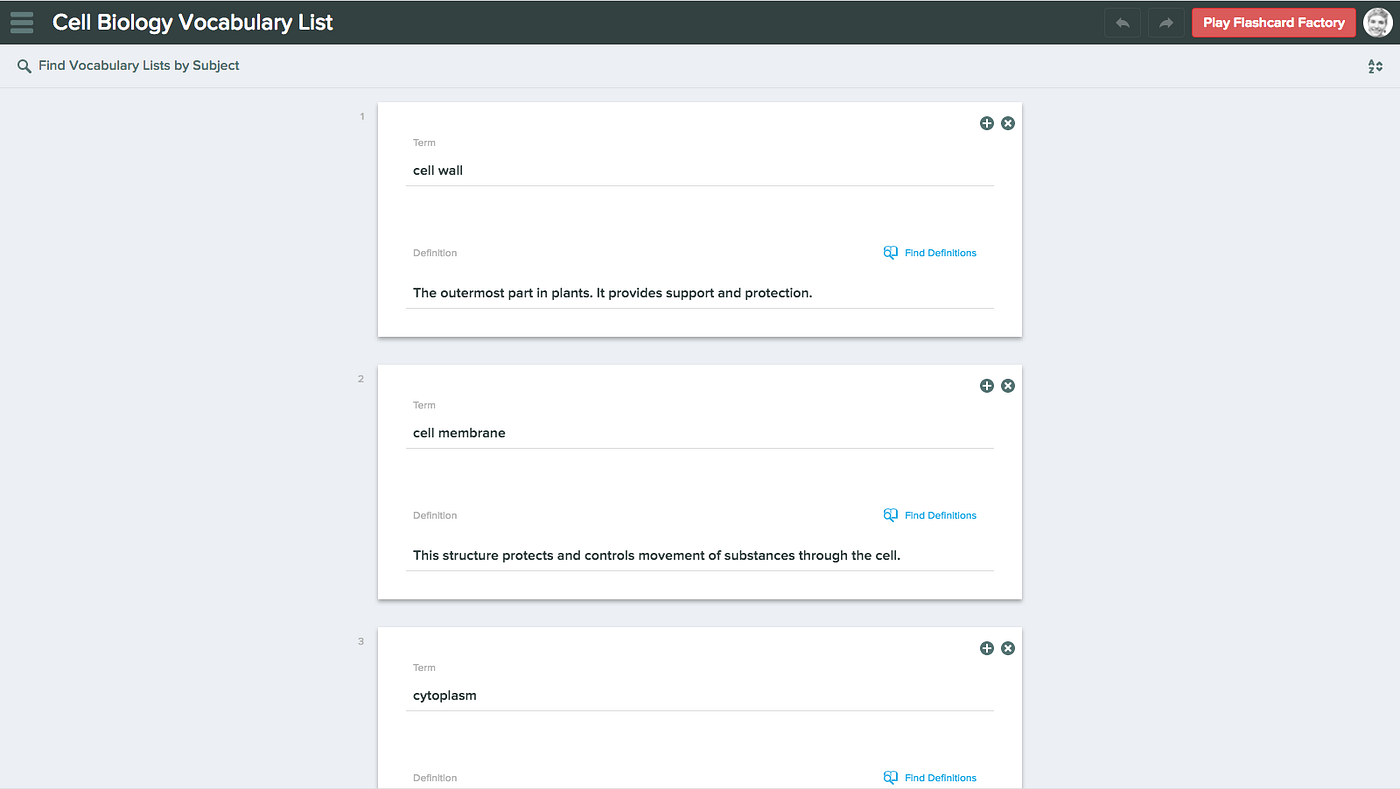The height and width of the screenshot is (789, 1400).
Task: Click the redo arrow in the toolbar
Action: click(1165, 21)
